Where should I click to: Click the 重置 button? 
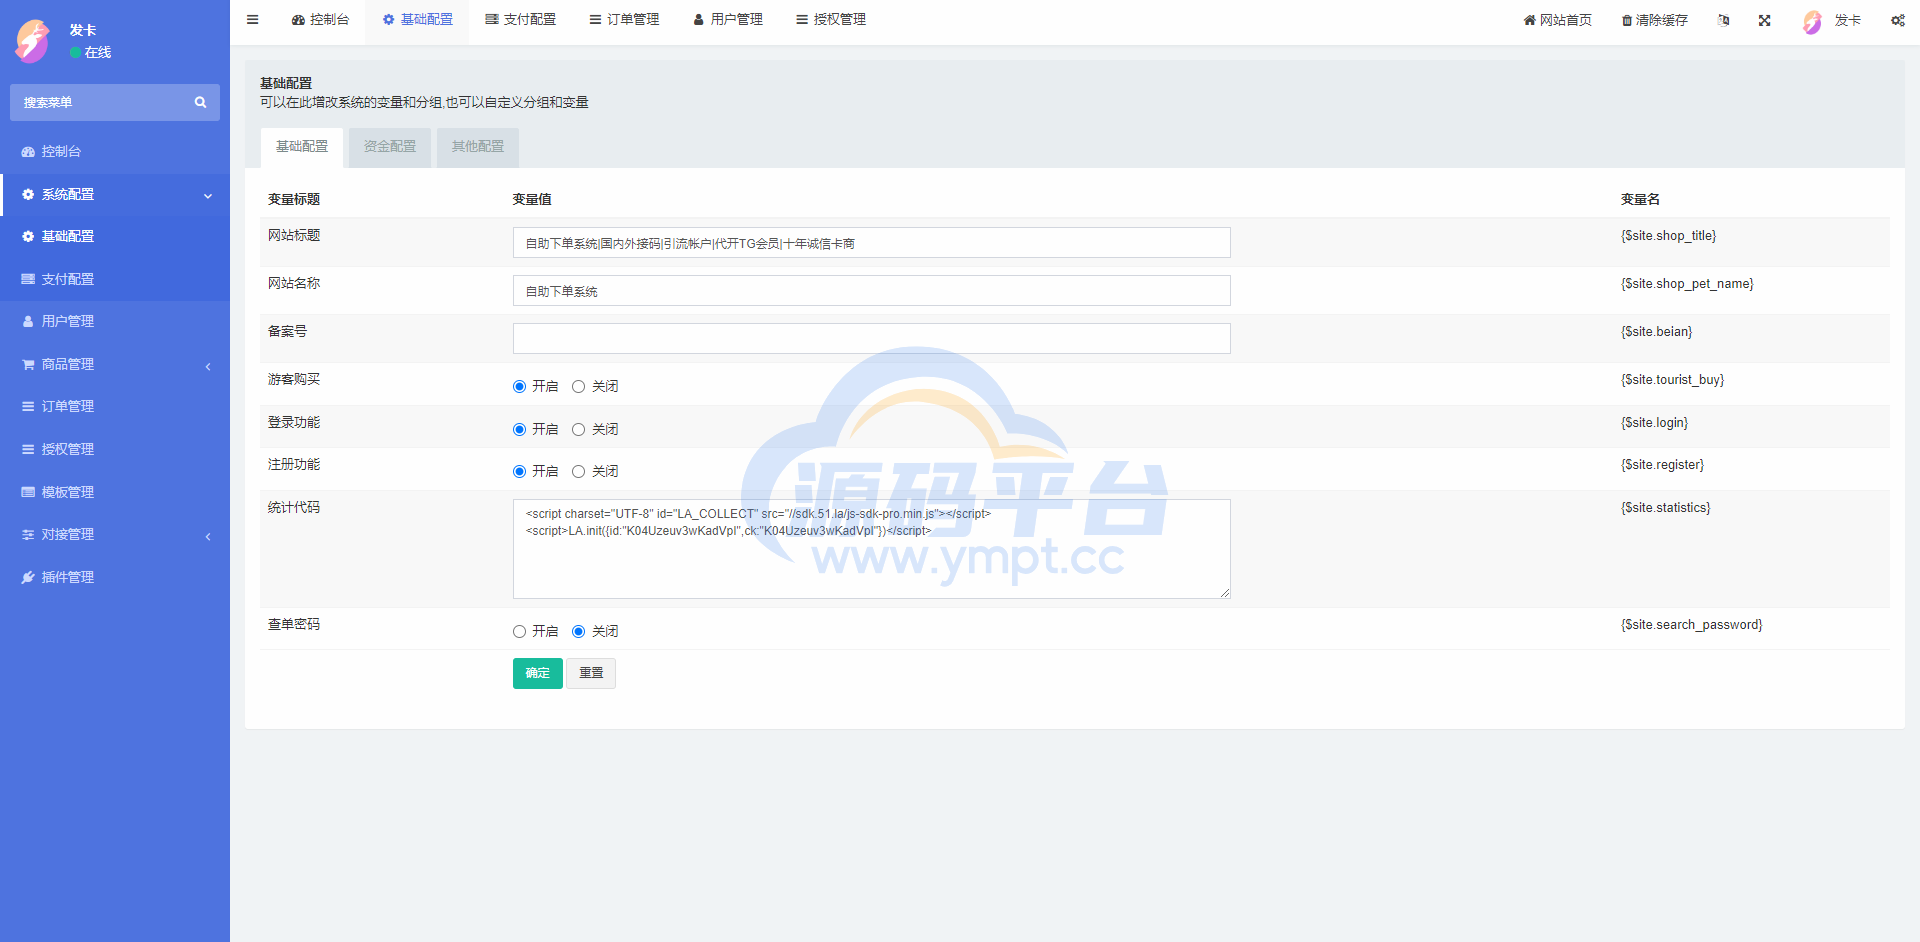591,674
